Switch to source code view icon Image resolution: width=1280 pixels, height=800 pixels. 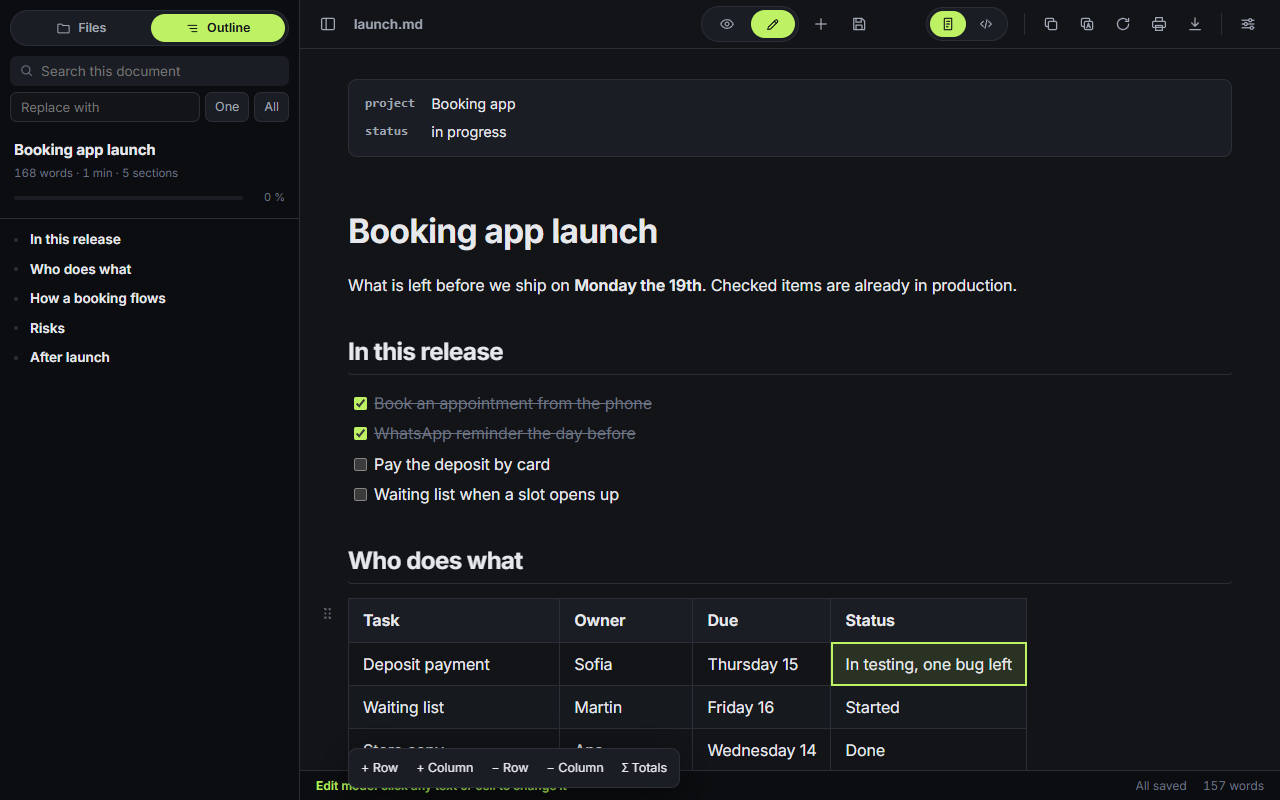coord(986,24)
